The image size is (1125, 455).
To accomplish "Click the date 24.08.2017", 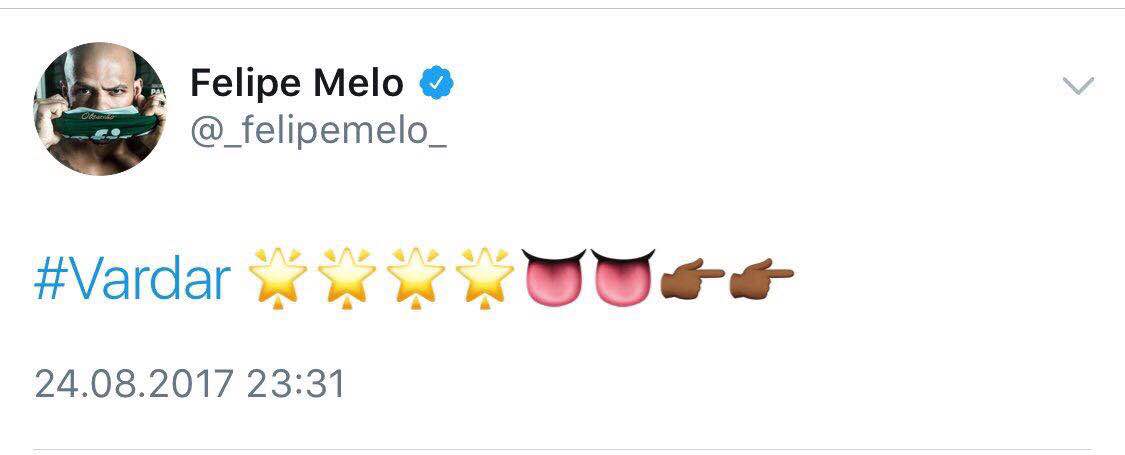I will [134, 384].
